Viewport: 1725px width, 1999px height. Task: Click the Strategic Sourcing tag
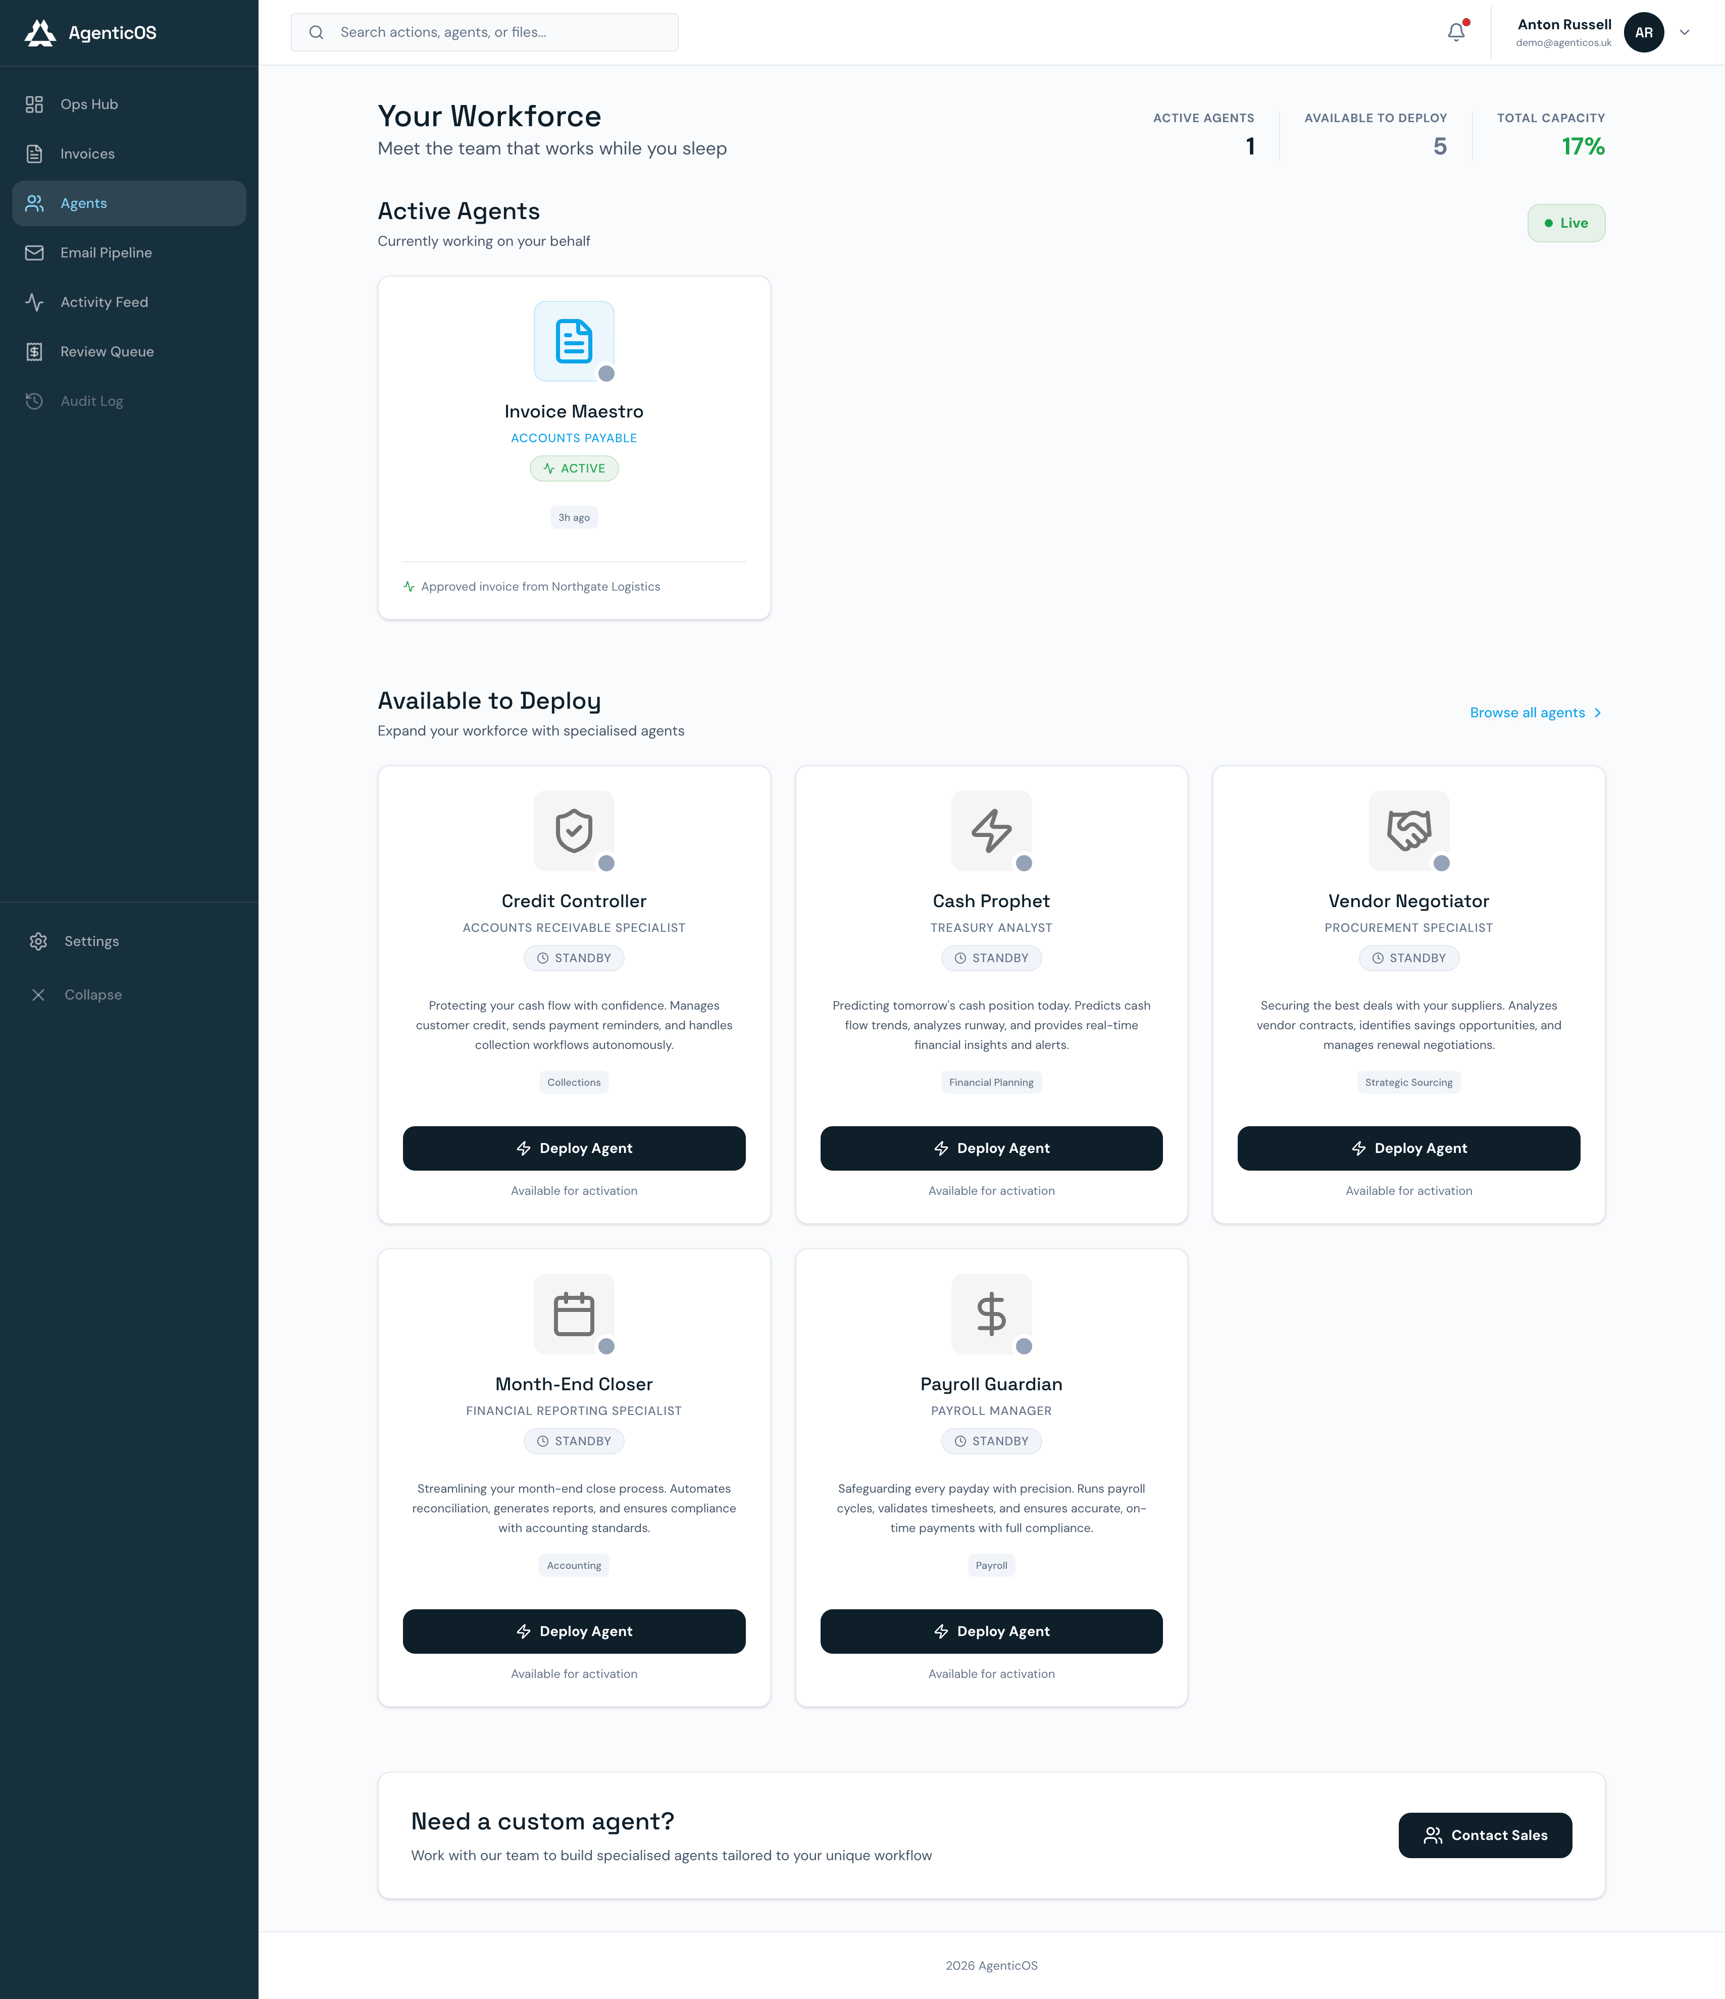tap(1408, 1082)
